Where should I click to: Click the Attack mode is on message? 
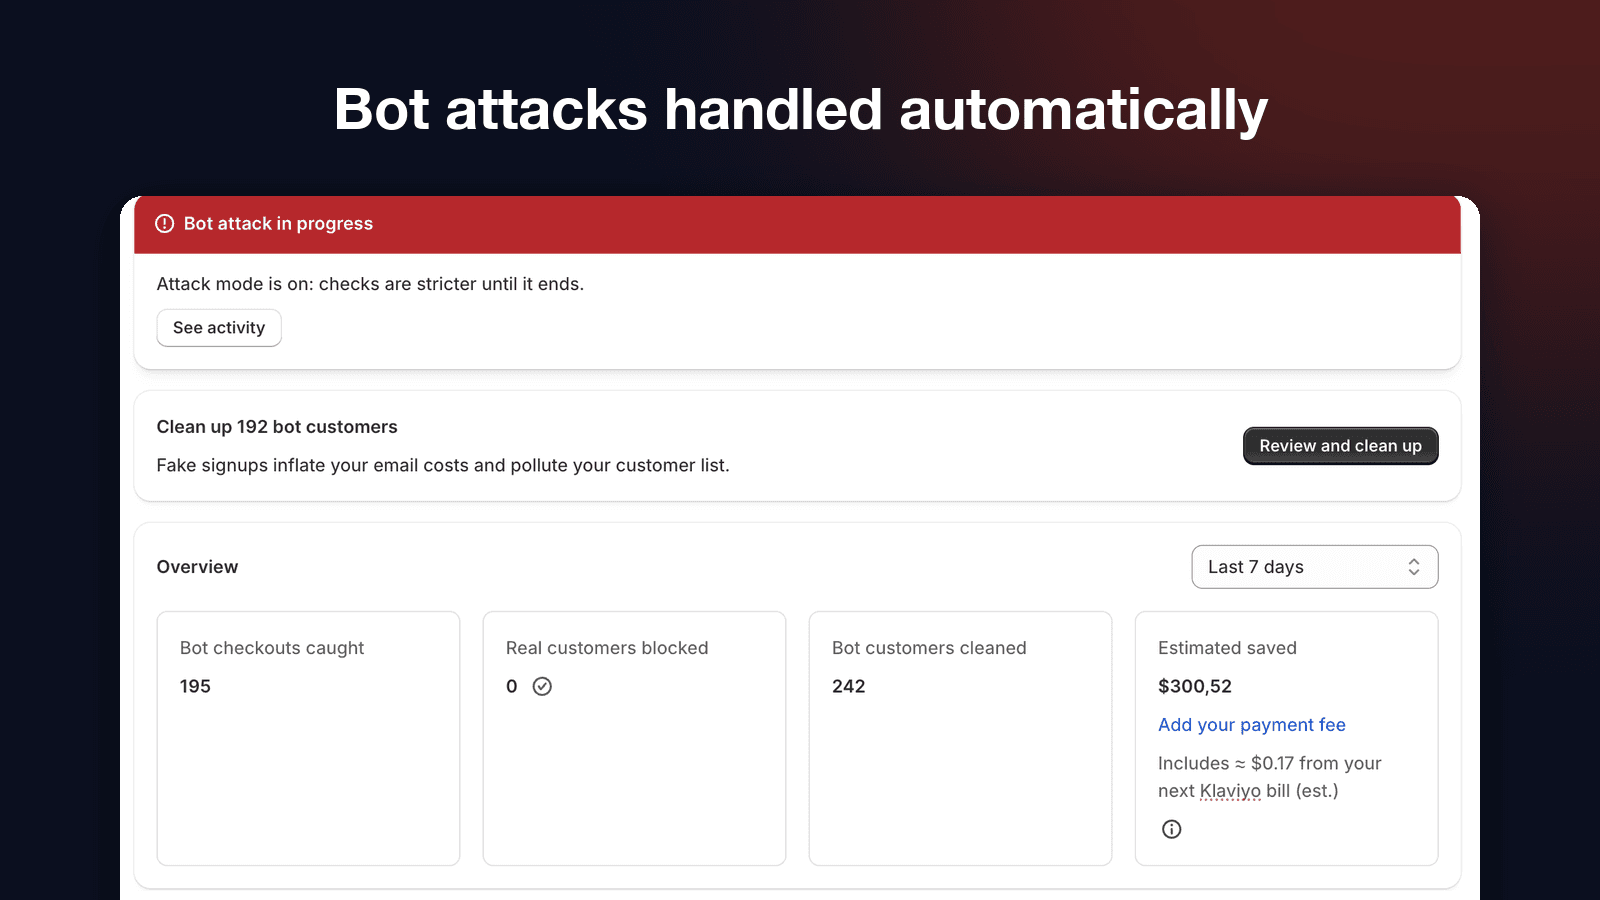[x=370, y=284]
